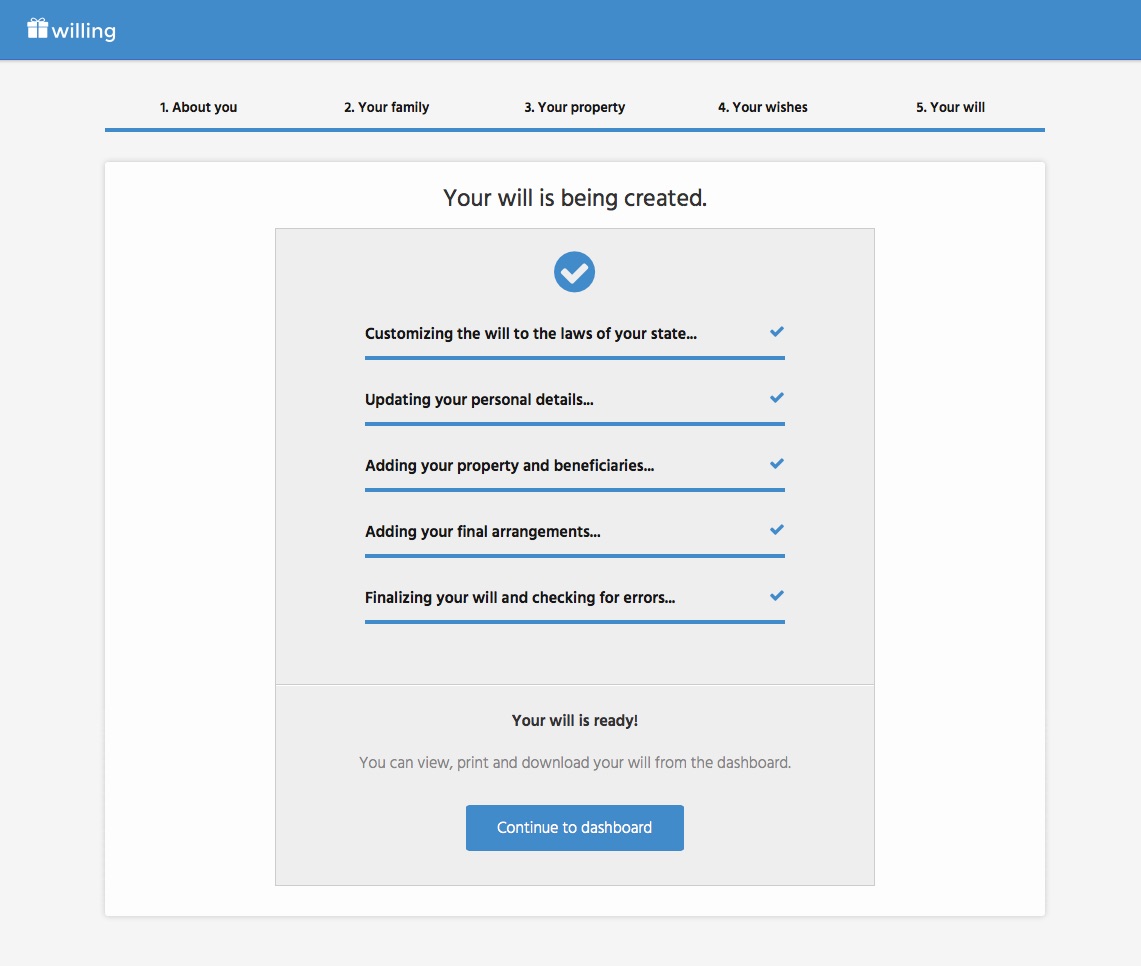Image resolution: width=1141 pixels, height=966 pixels.
Task: Click progress bar under Adding your final arrangements
Action: click(x=575, y=556)
